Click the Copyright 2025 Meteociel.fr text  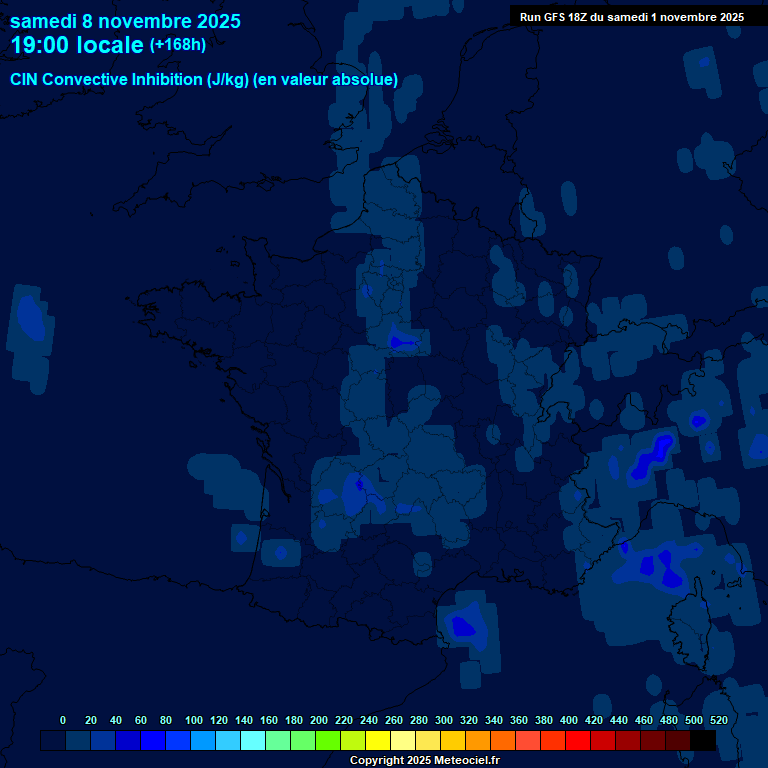[x=424, y=760]
